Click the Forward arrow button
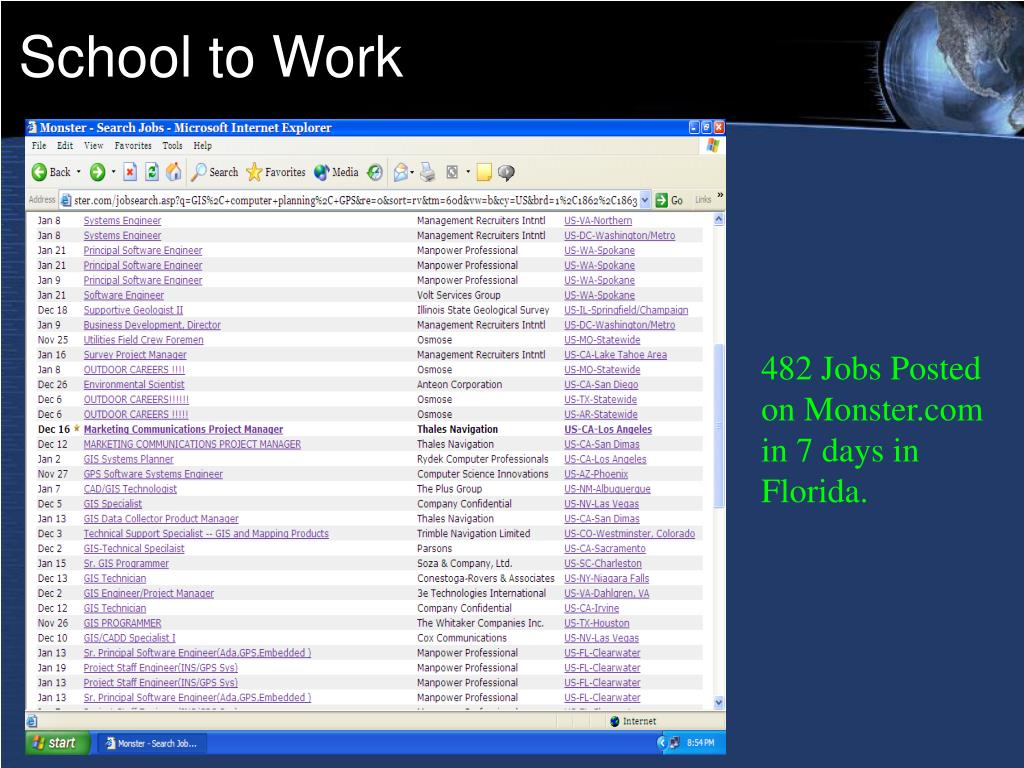 97,172
